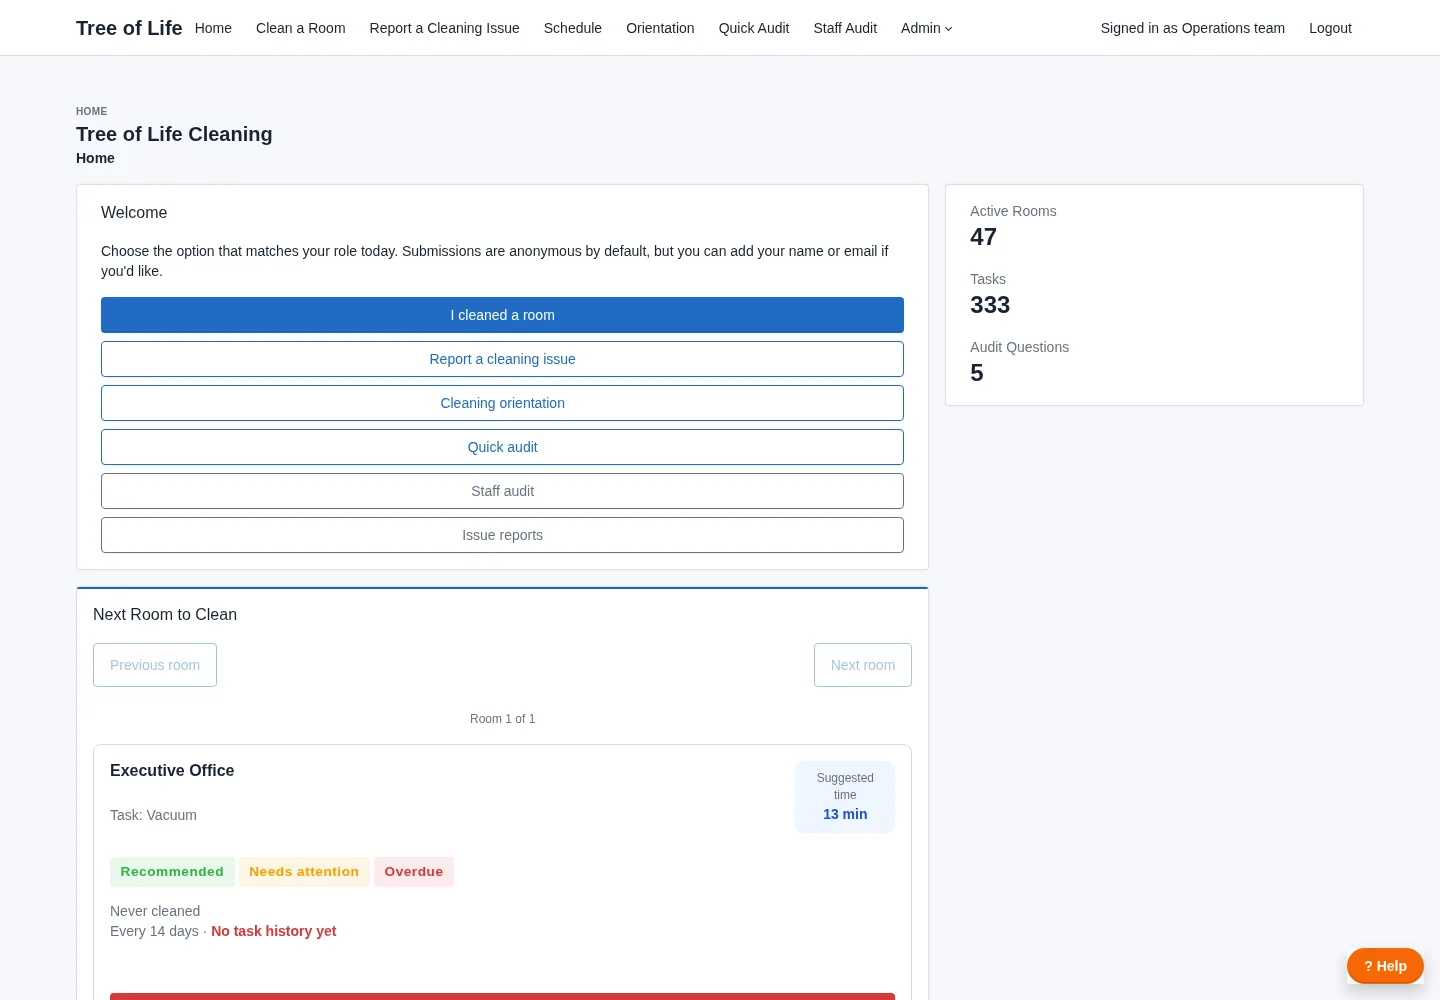The height and width of the screenshot is (1000, 1440).
Task: Open the 'Cleaning orientation' button
Action: [502, 403]
